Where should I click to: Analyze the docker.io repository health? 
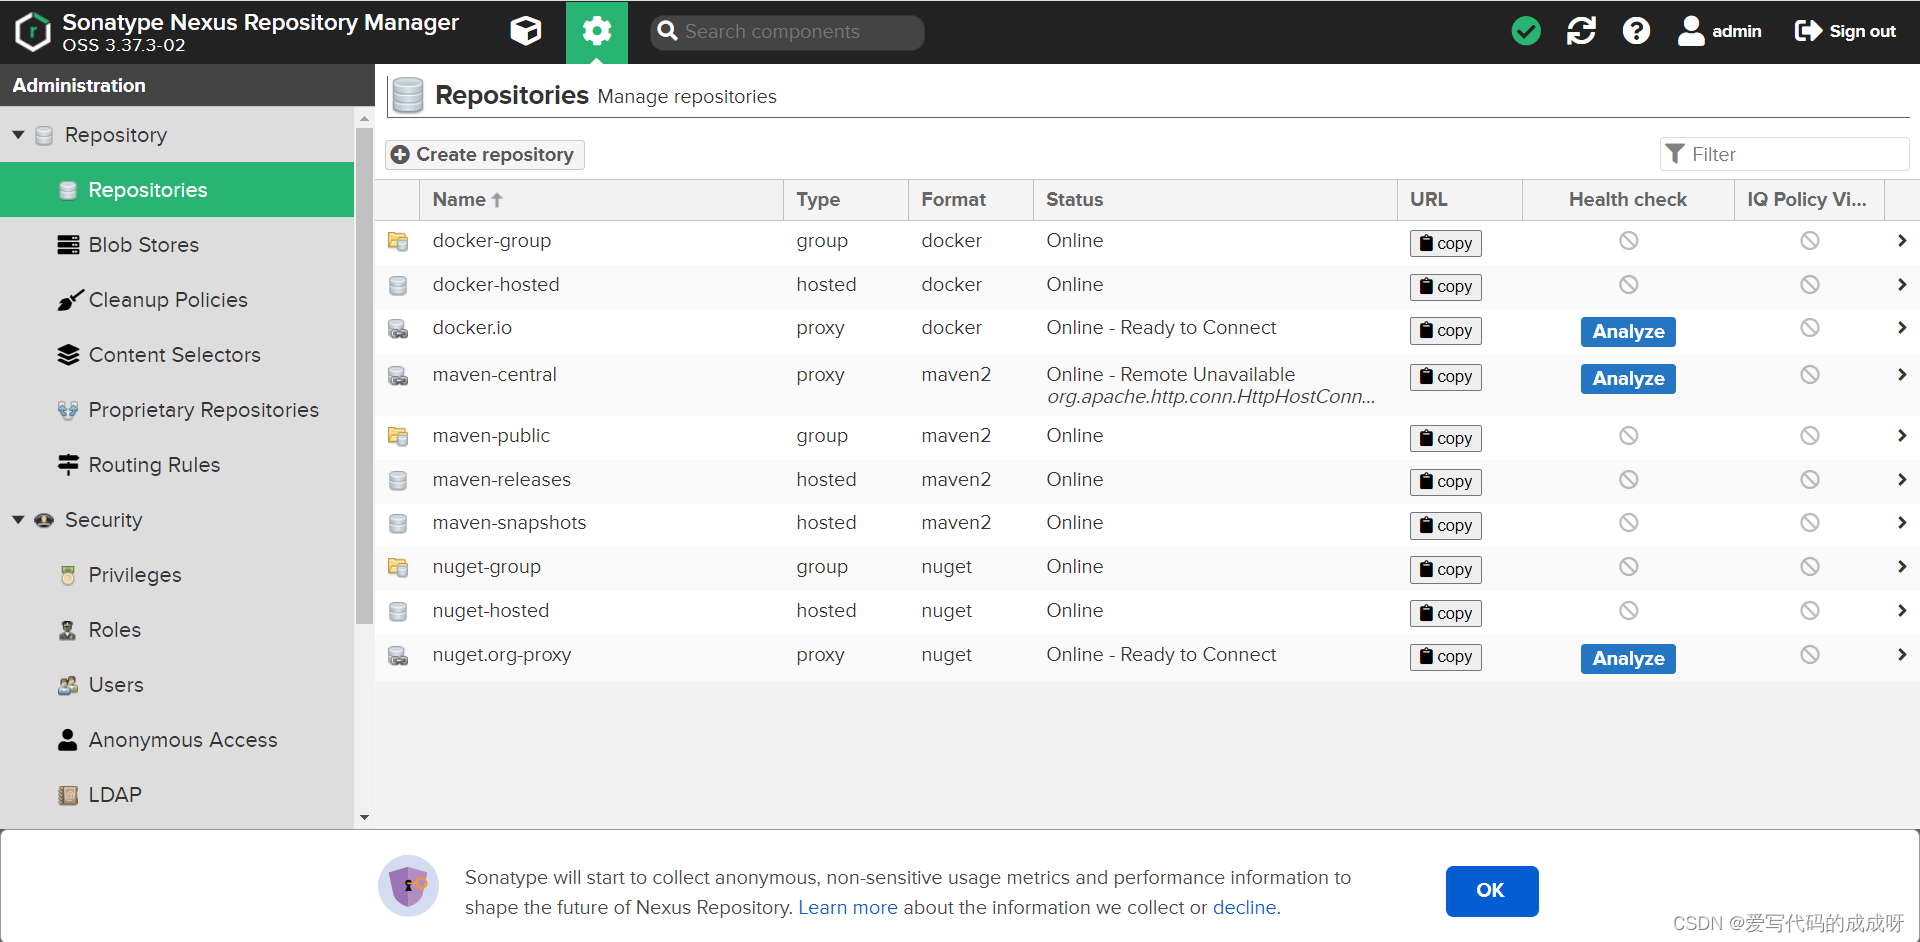(1628, 331)
